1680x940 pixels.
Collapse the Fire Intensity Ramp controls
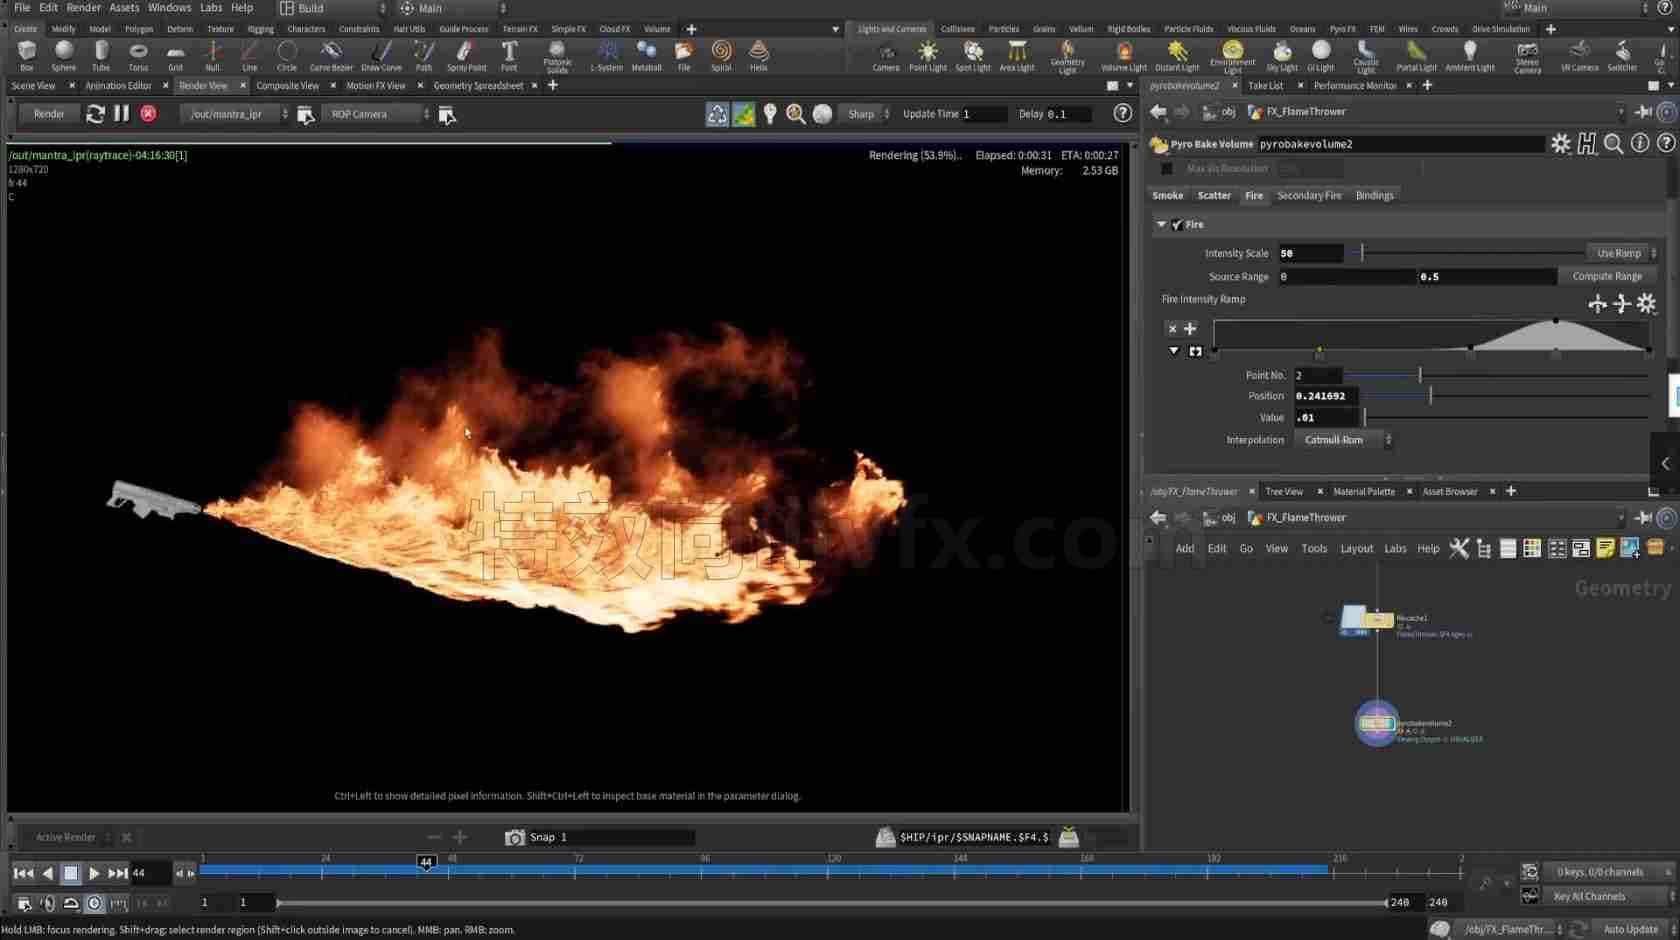point(1174,351)
